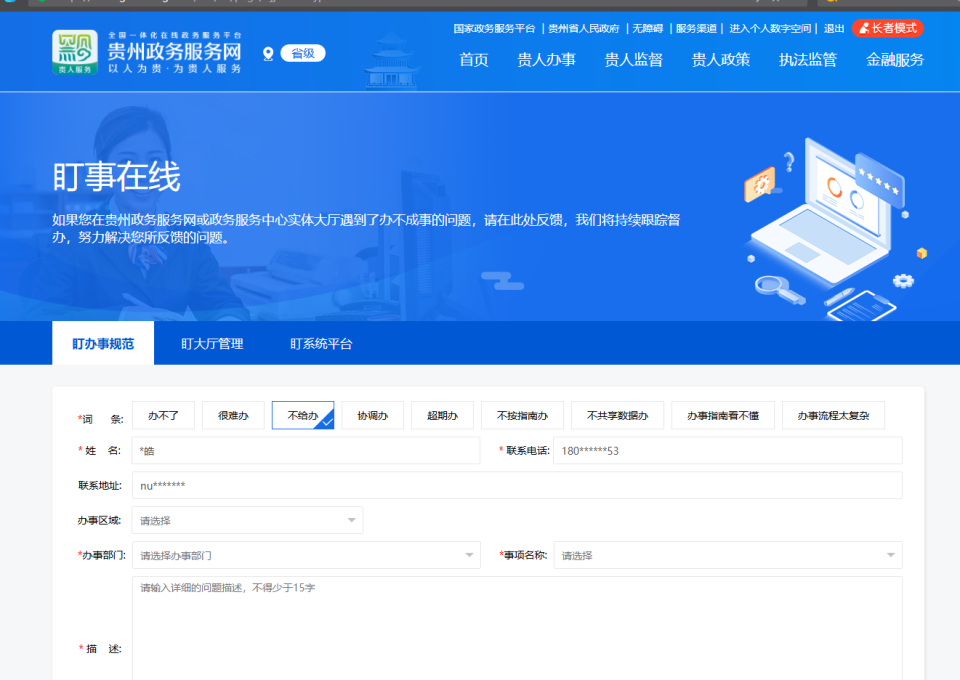Select the 省级 level badge
The width and height of the screenshot is (960, 680).
(302, 52)
